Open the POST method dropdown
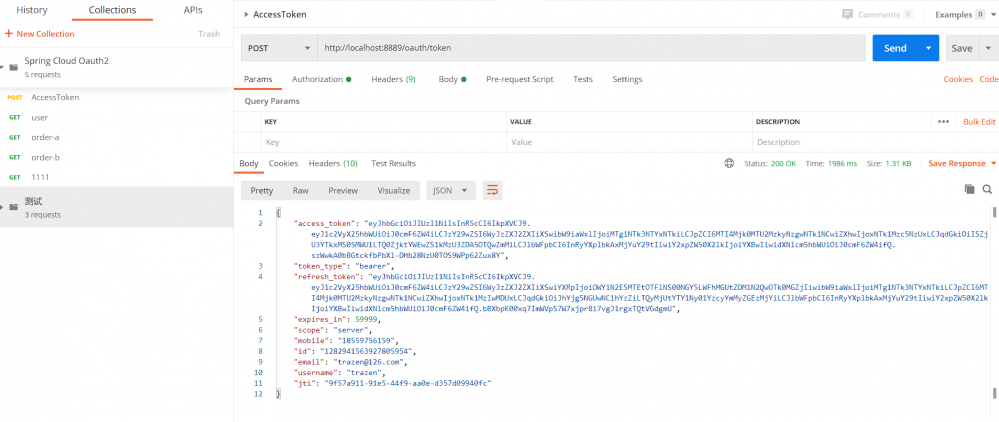999x422 pixels. (x=278, y=48)
